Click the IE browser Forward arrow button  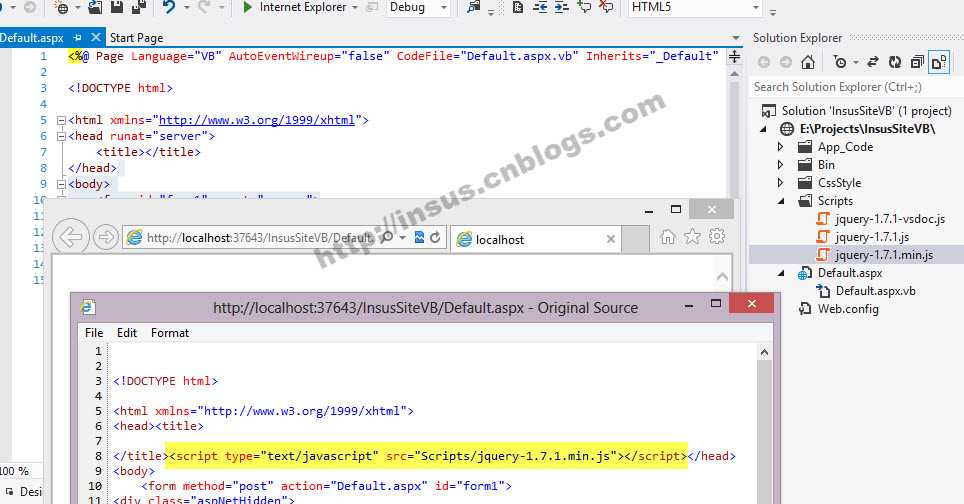pos(106,237)
